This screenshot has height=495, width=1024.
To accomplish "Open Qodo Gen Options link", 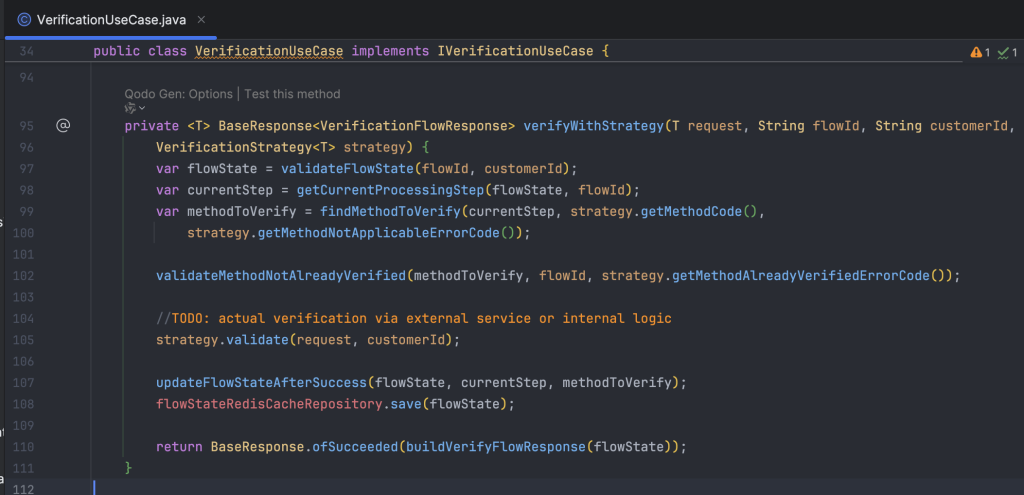I will tap(178, 94).
